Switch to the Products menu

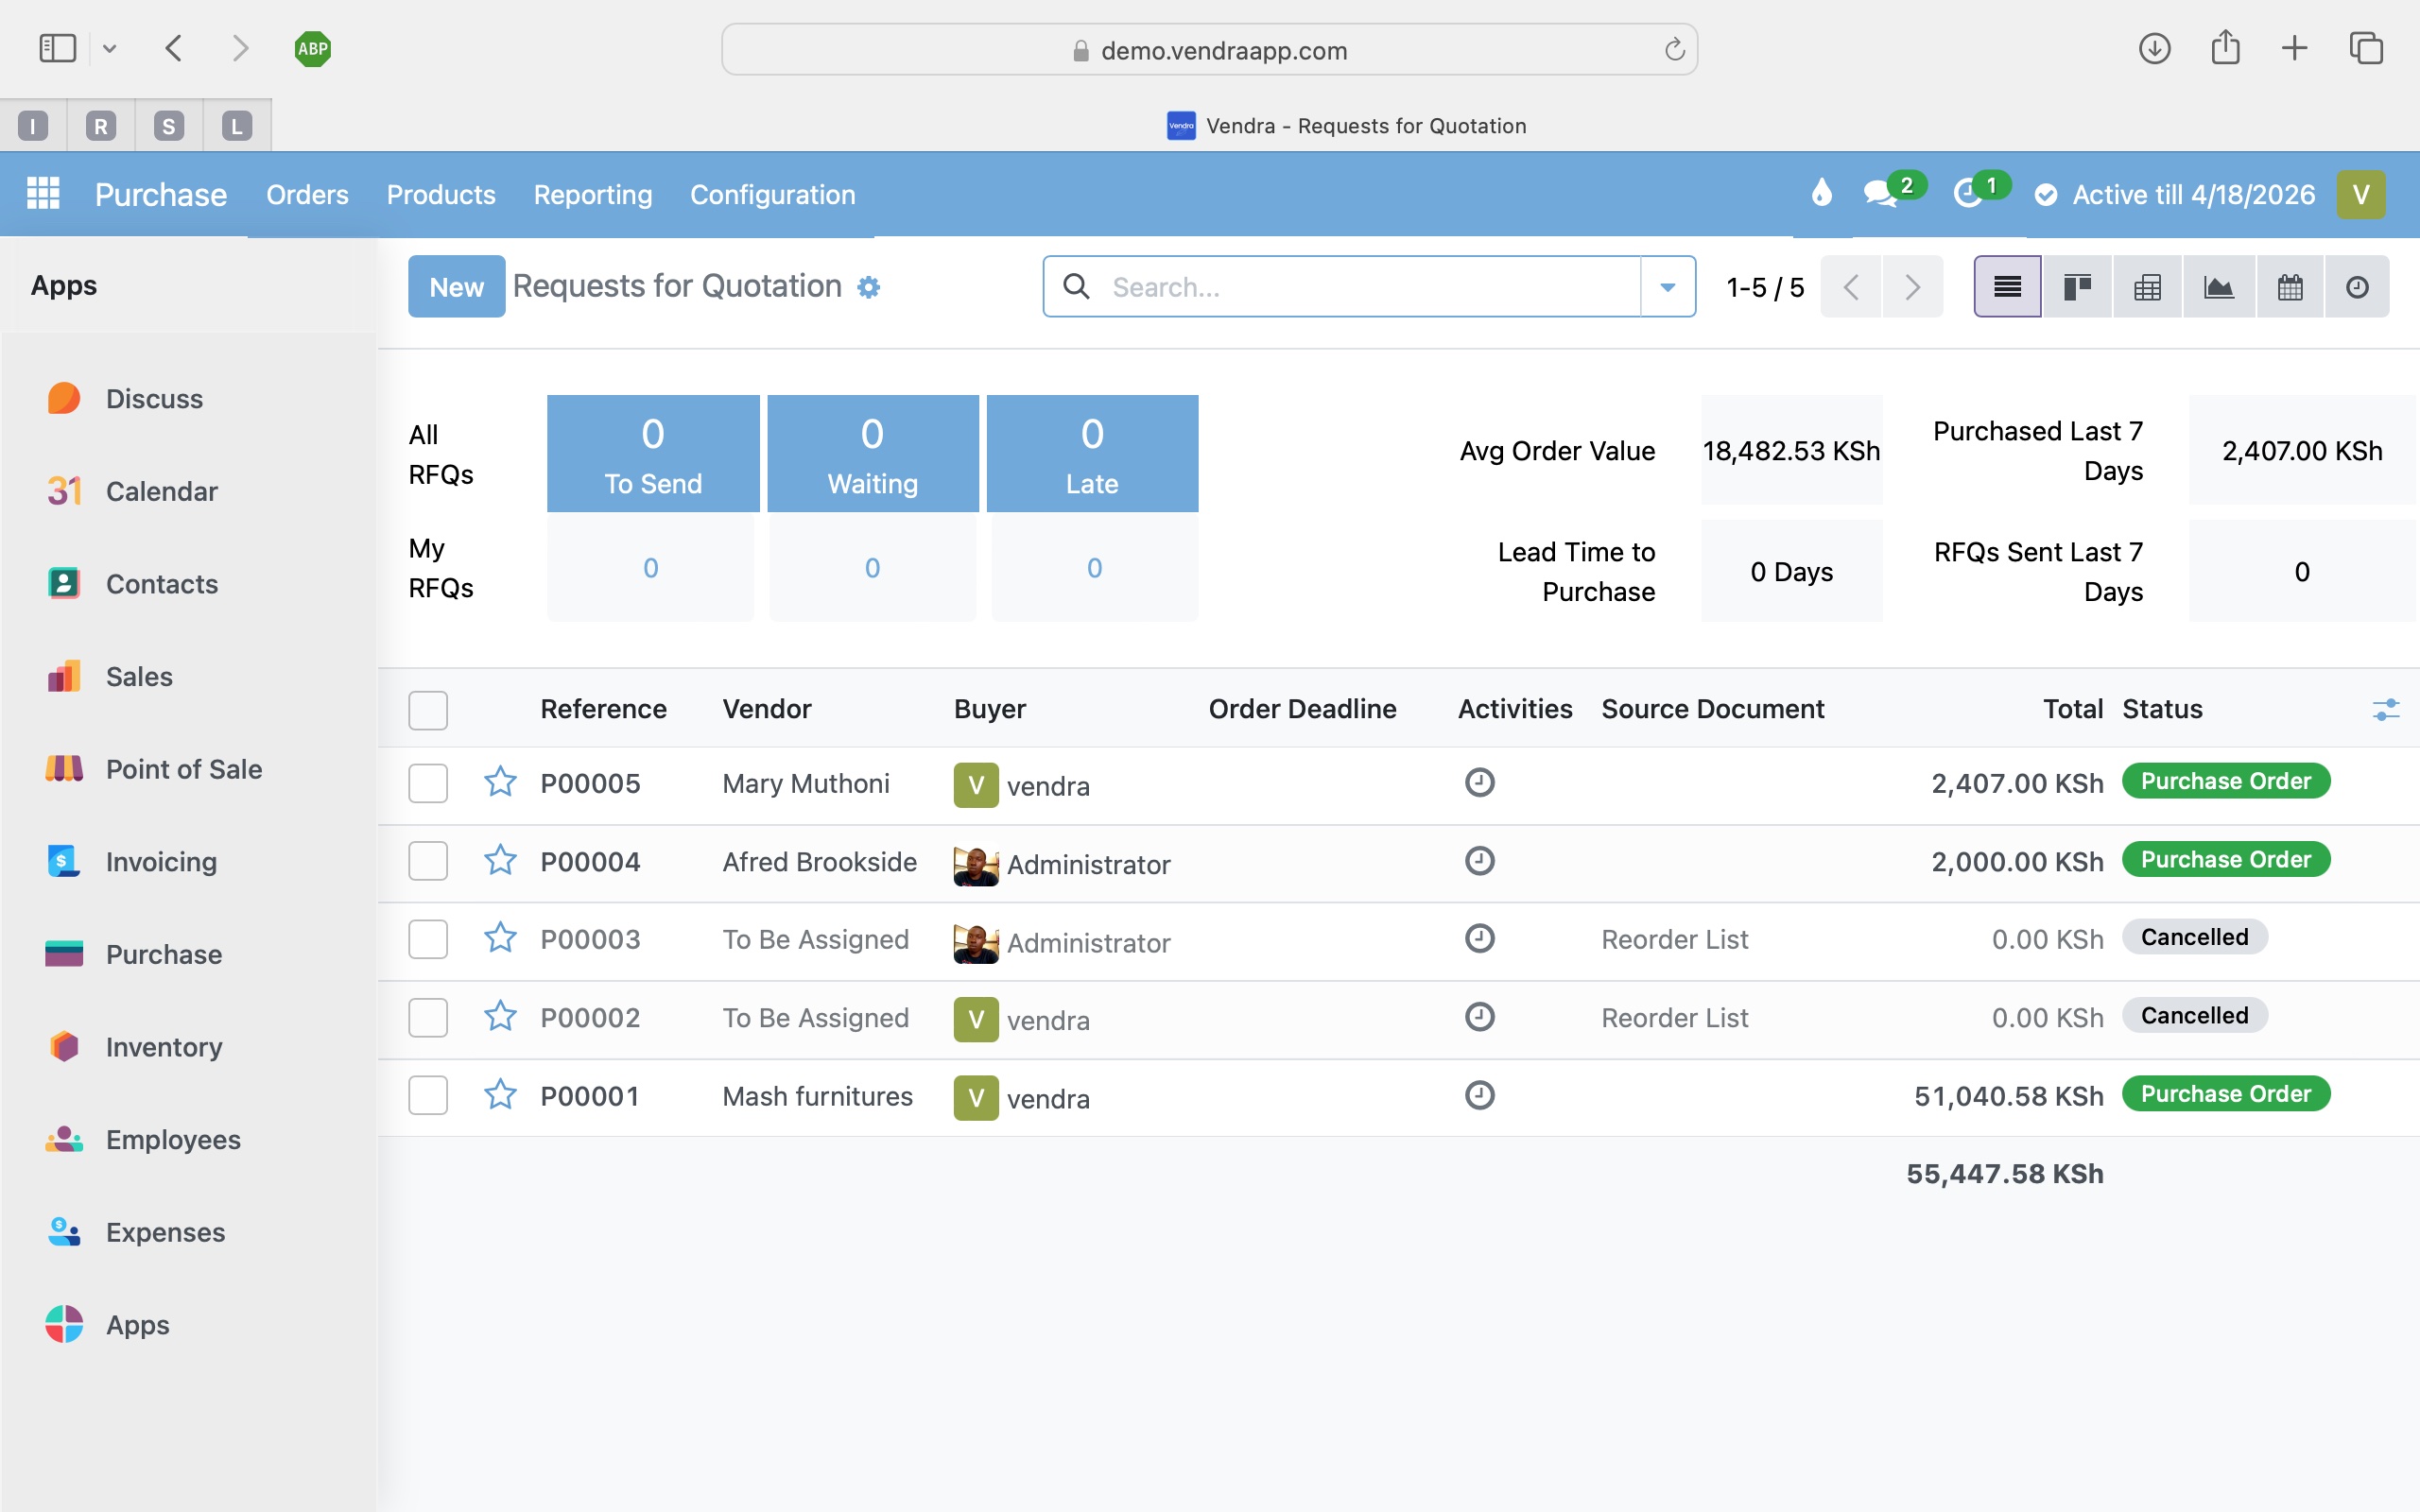pyautogui.click(x=440, y=194)
